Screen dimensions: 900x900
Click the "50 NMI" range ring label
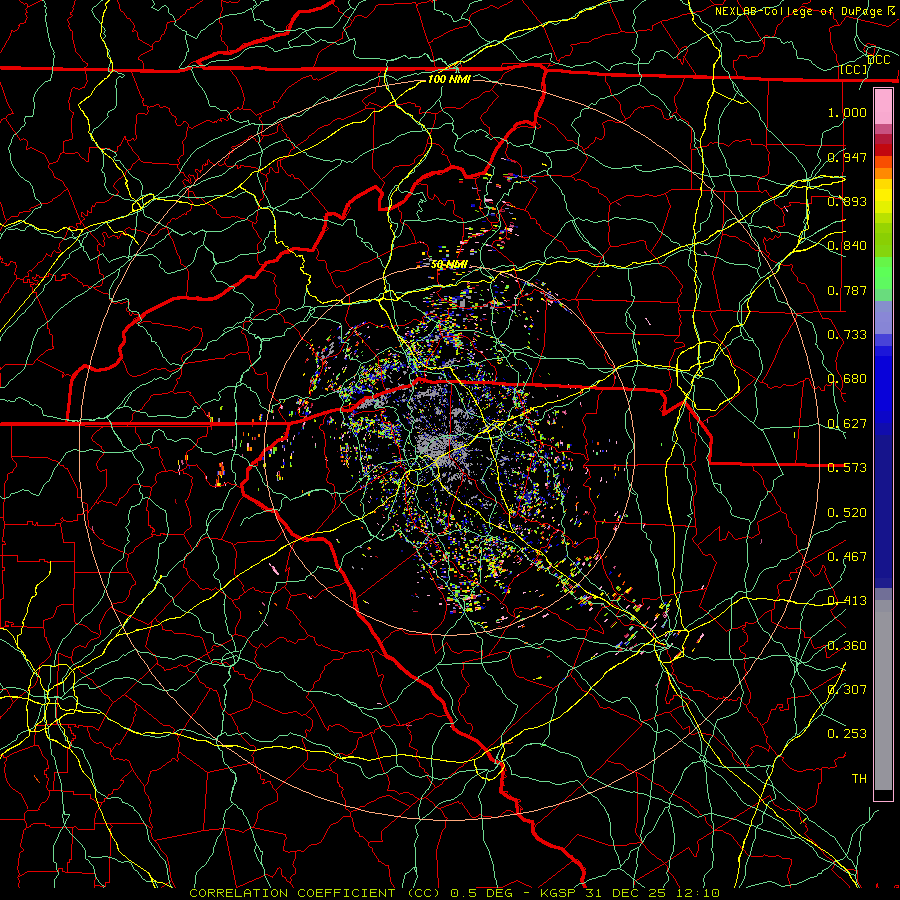pos(449,265)
